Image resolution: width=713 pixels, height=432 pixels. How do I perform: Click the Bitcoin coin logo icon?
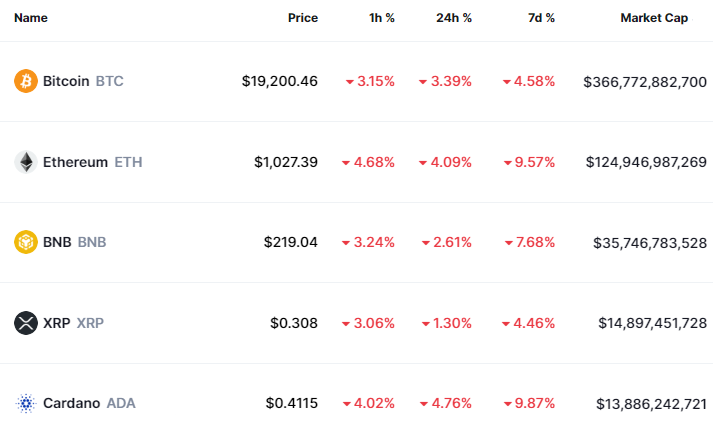[26, 81]
